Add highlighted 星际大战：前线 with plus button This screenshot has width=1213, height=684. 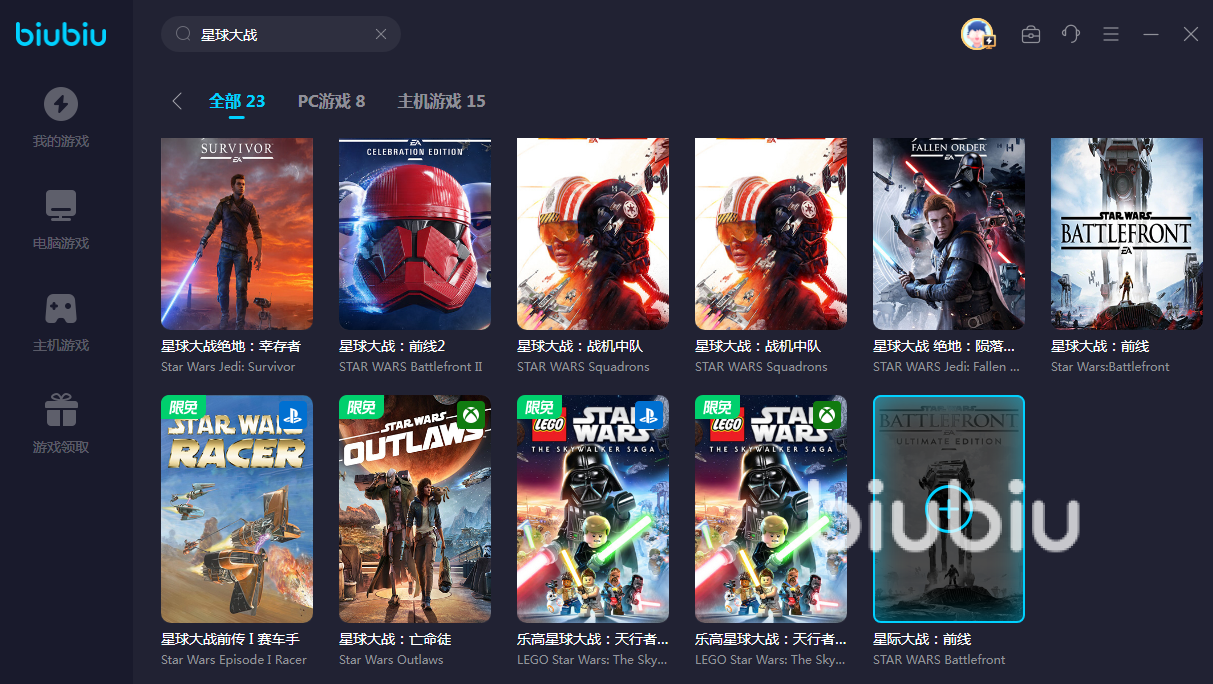(948, 509)
